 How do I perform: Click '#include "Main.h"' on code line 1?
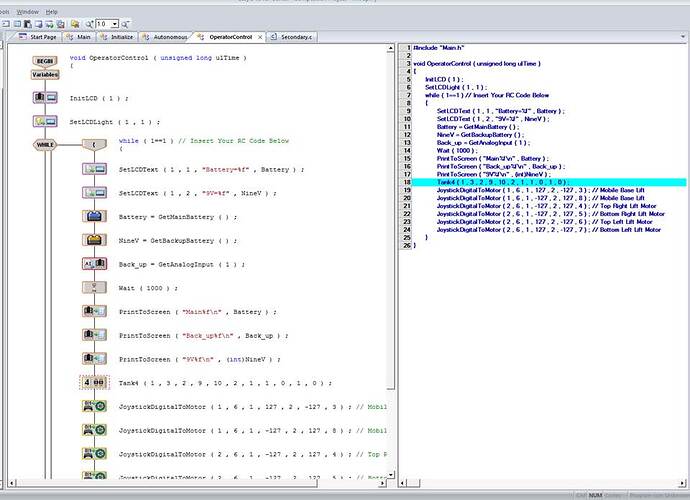[439, 48]
